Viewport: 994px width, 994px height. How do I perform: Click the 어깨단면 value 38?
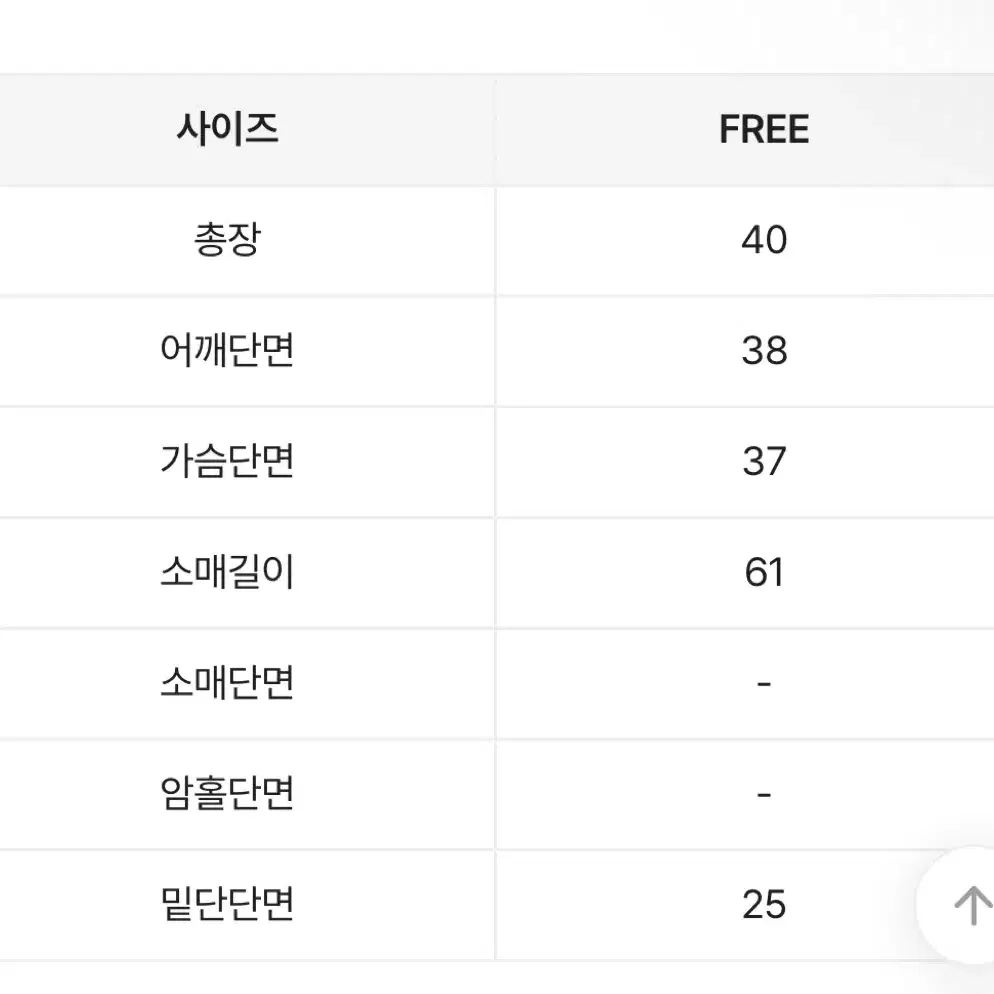click(764, 351)
